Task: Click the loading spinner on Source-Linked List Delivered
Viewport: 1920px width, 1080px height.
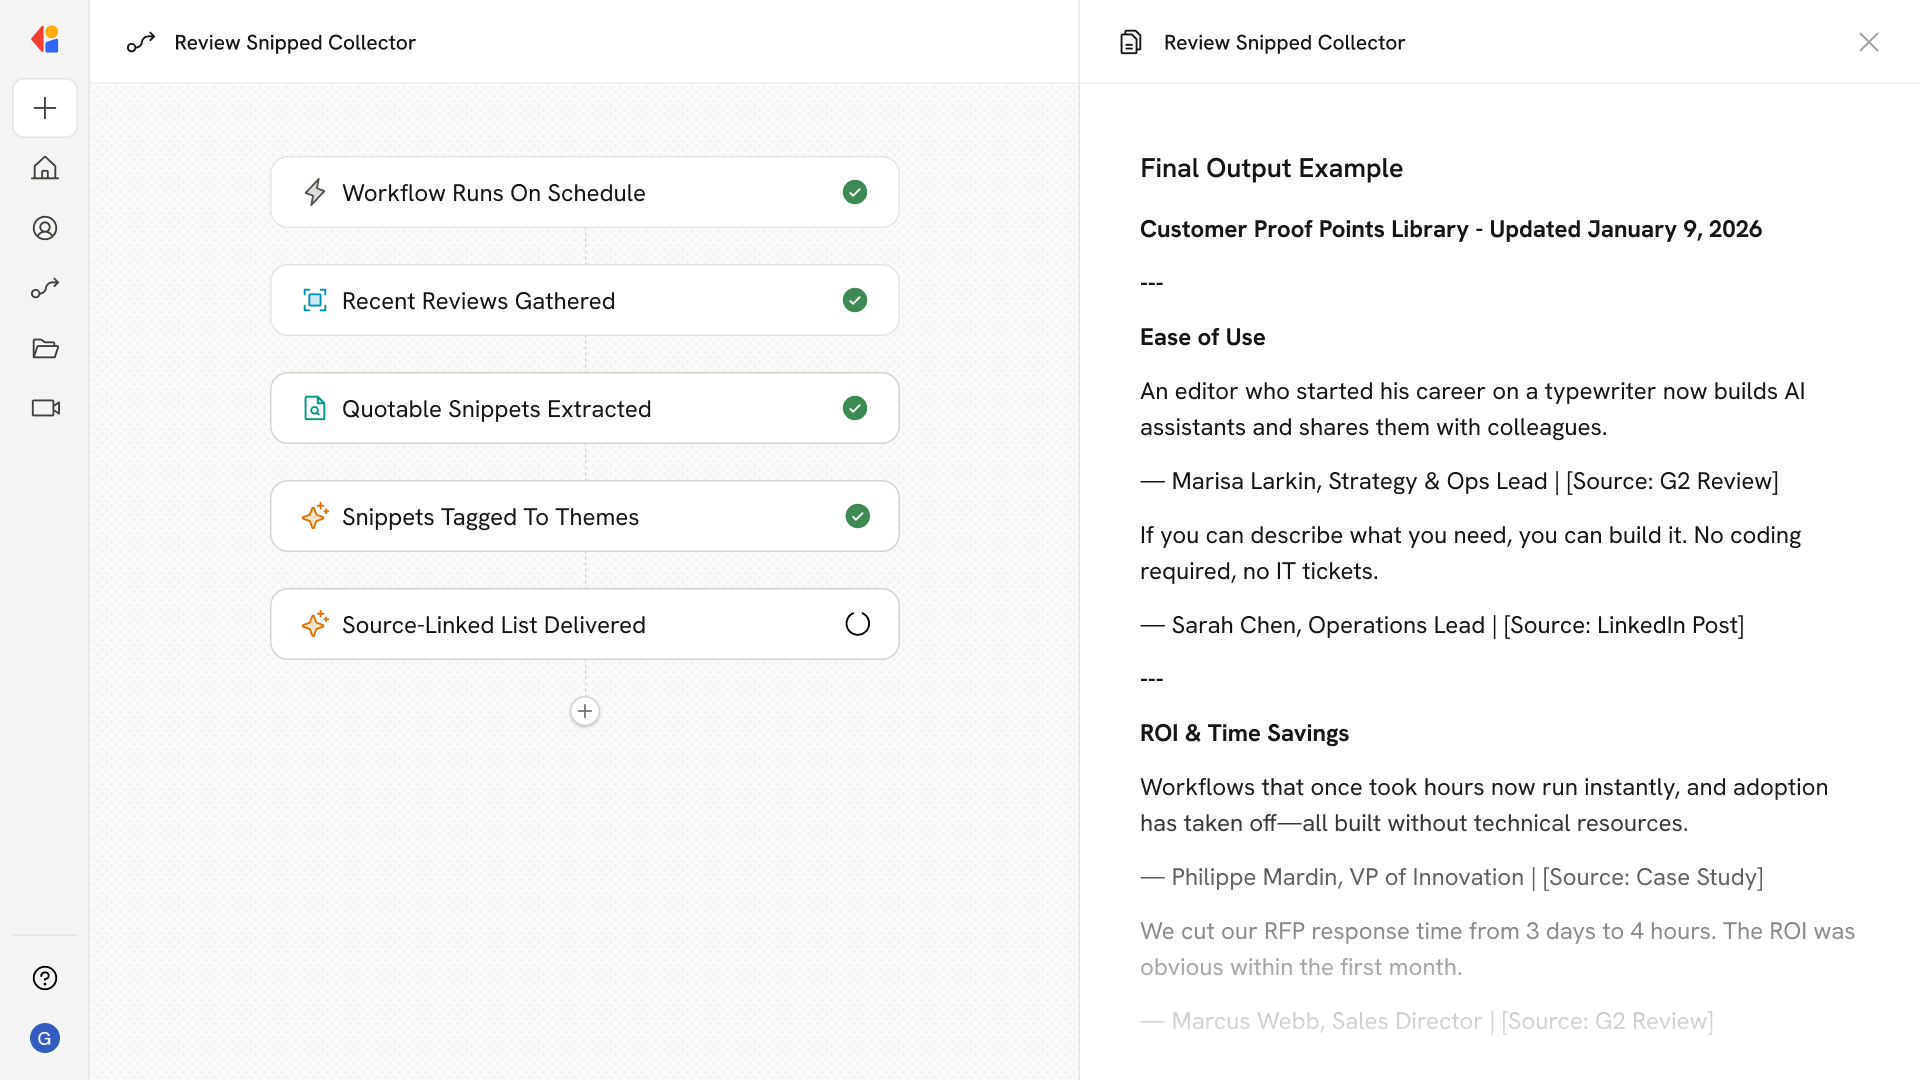Action: [857, 623]
